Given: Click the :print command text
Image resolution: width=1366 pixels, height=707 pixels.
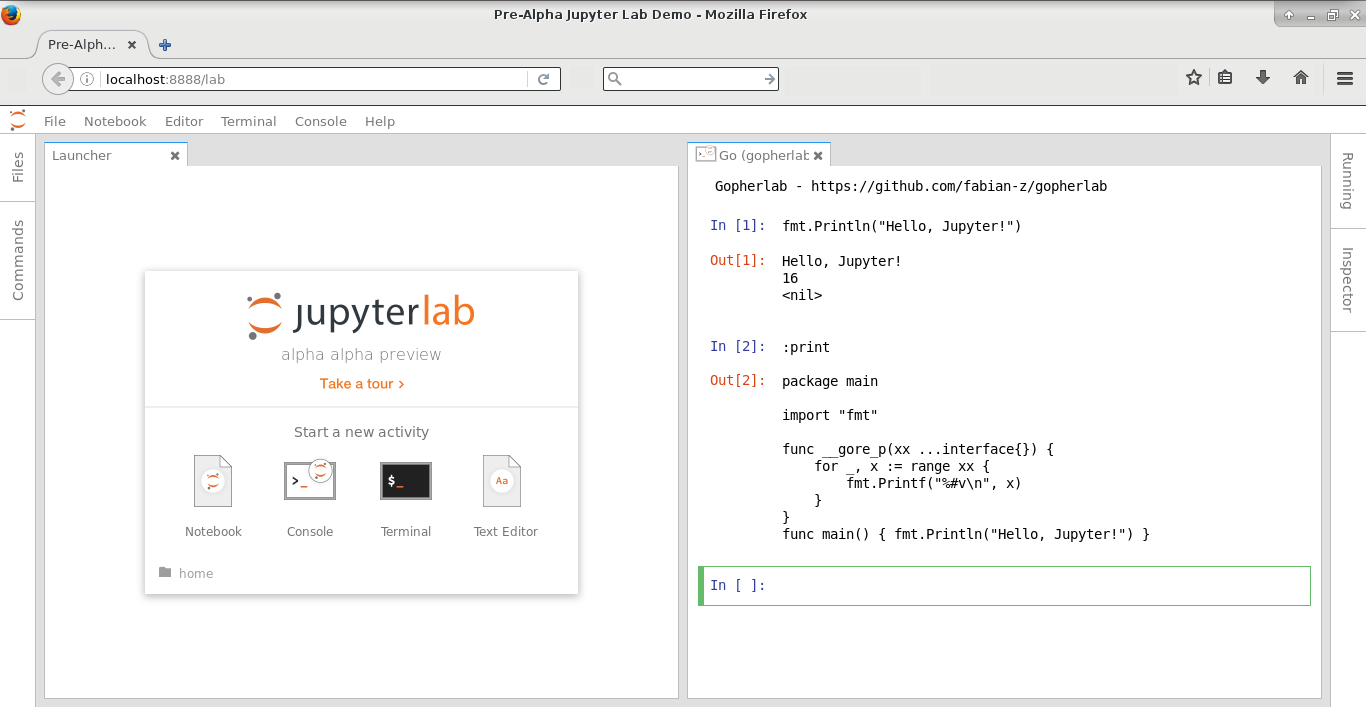Looking at the screenshot, I should coord(806,347).
